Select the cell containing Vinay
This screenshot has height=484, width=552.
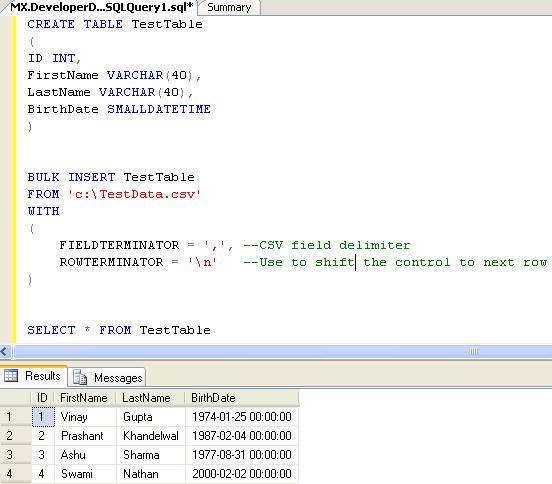click(85, 417)
